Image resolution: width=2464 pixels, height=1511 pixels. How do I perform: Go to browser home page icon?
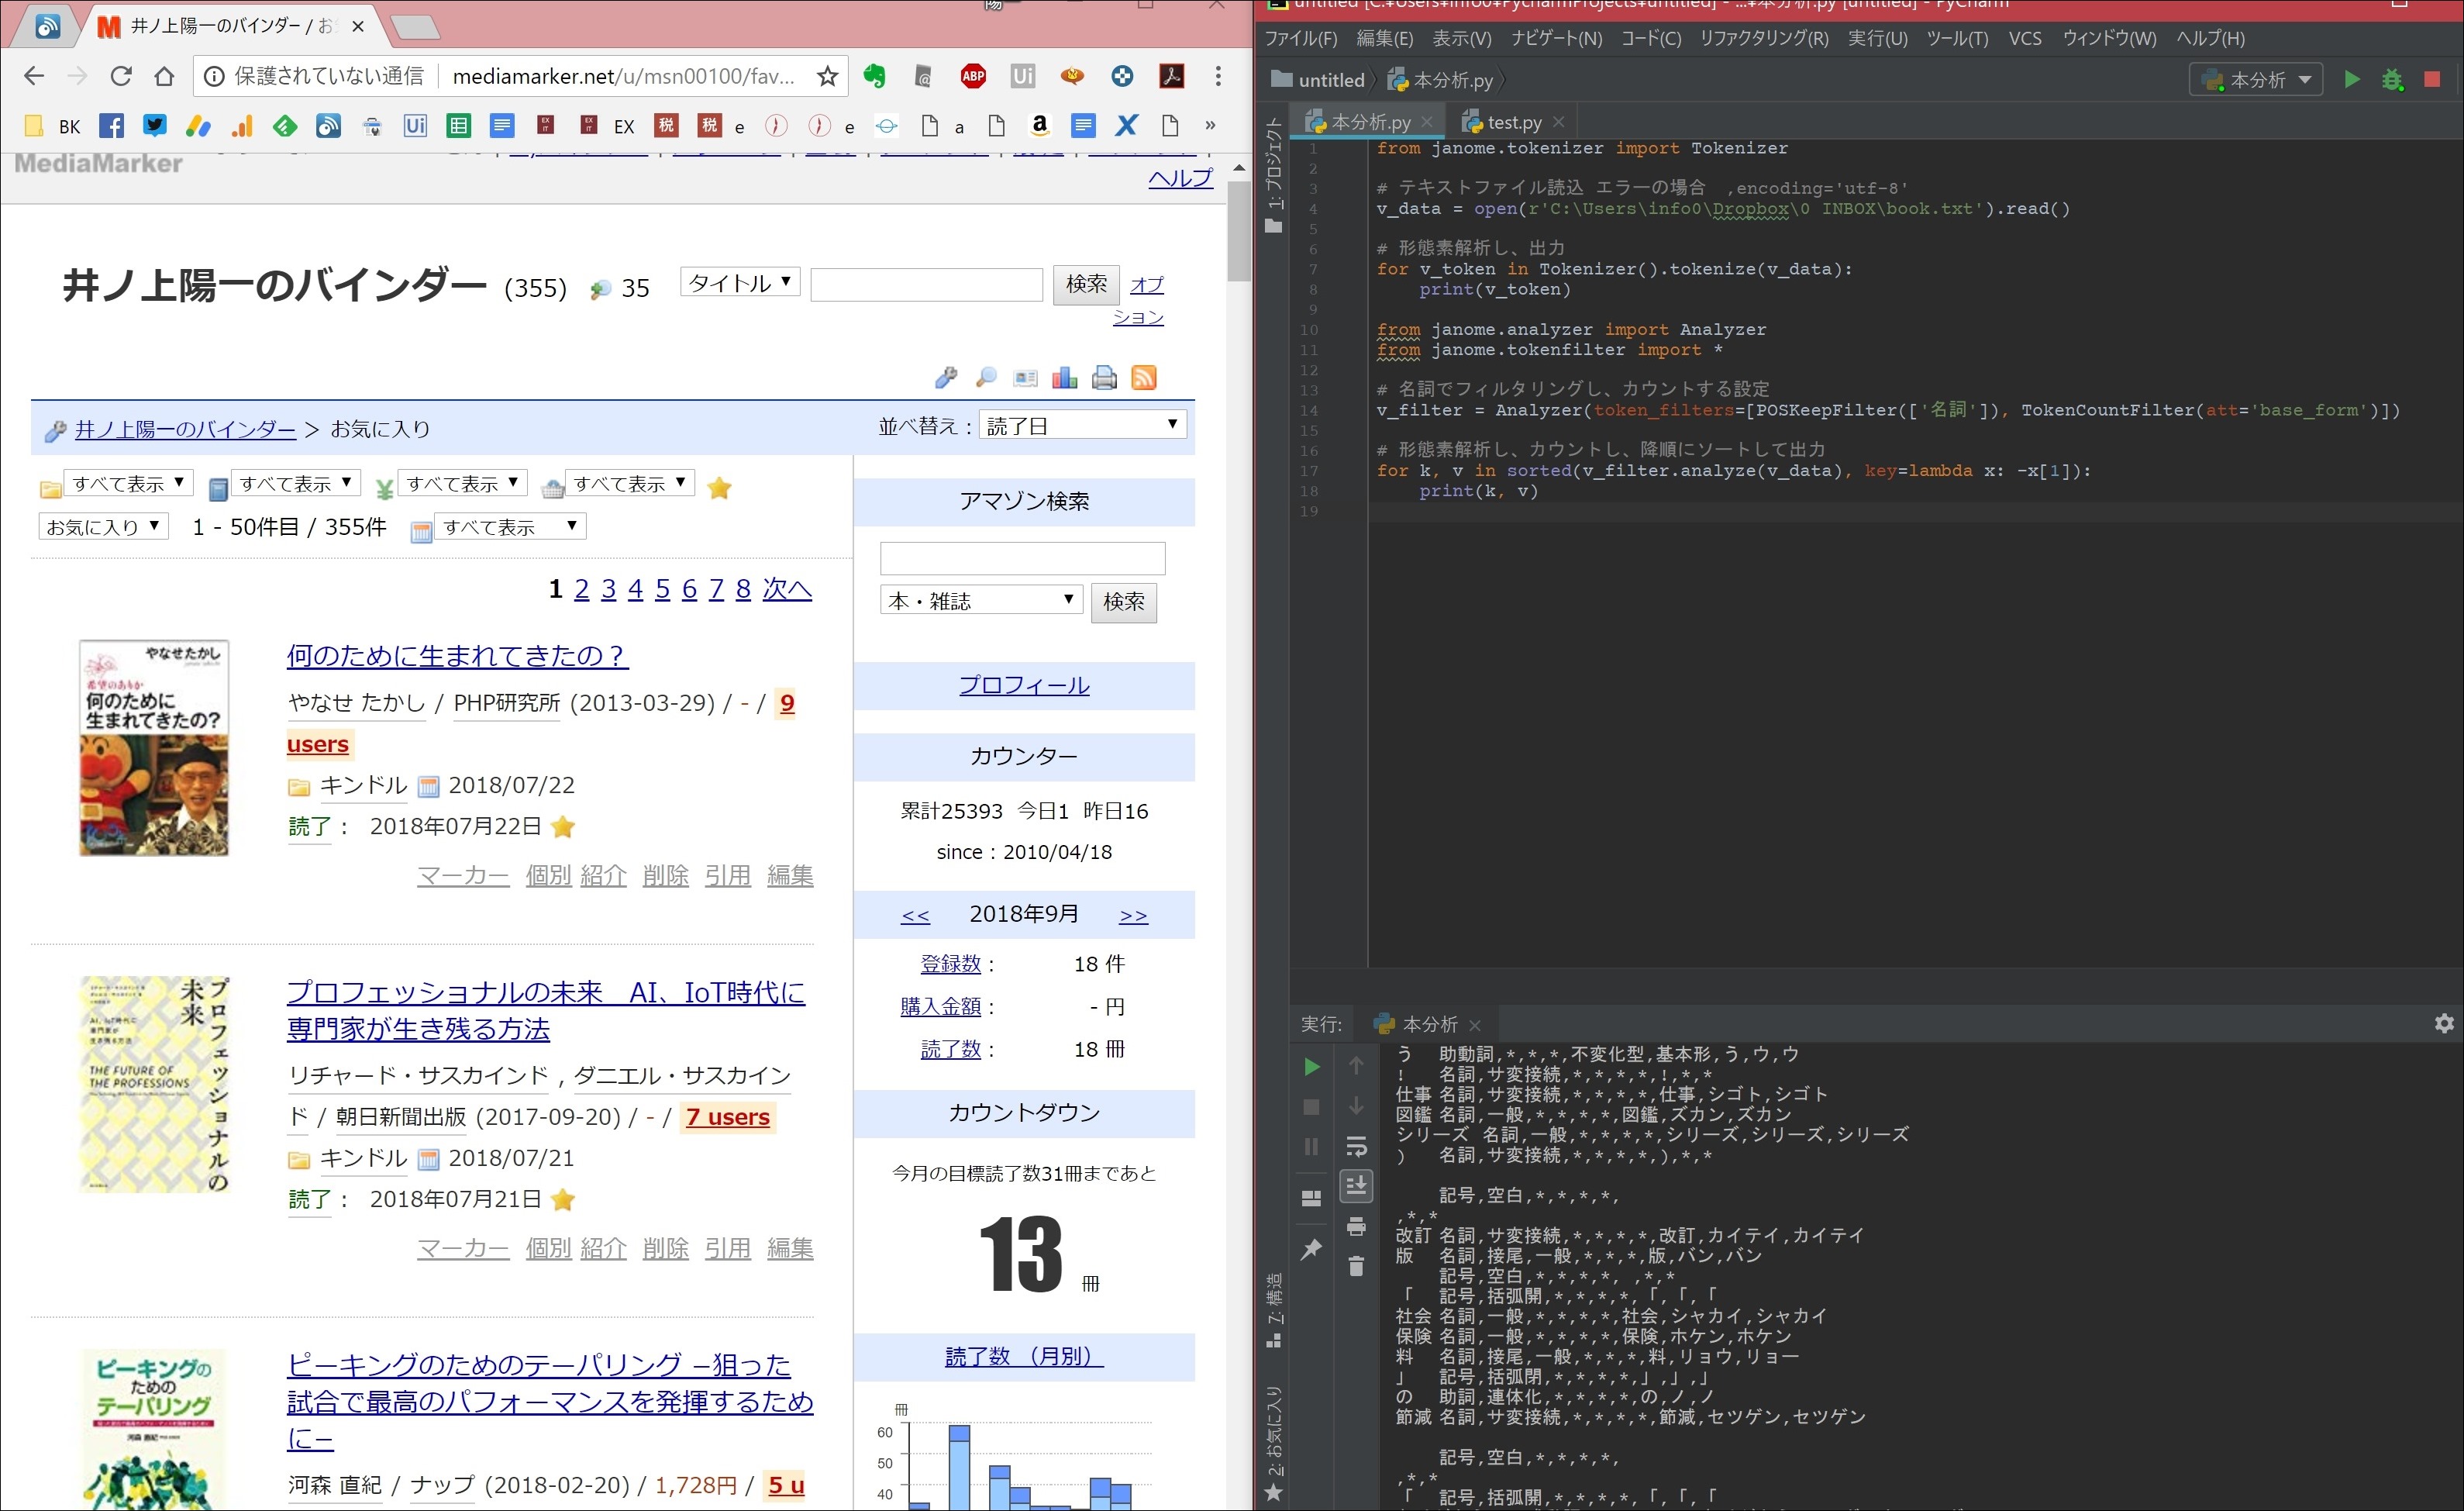click(x=165, y=76)
